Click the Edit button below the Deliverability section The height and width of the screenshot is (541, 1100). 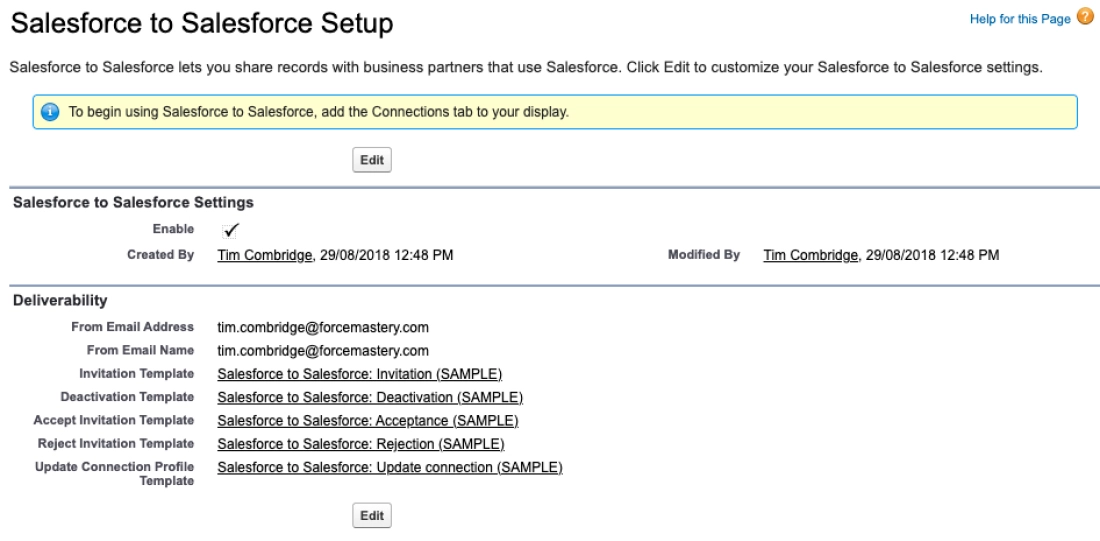pyautogui.click(x=372, y=516)
